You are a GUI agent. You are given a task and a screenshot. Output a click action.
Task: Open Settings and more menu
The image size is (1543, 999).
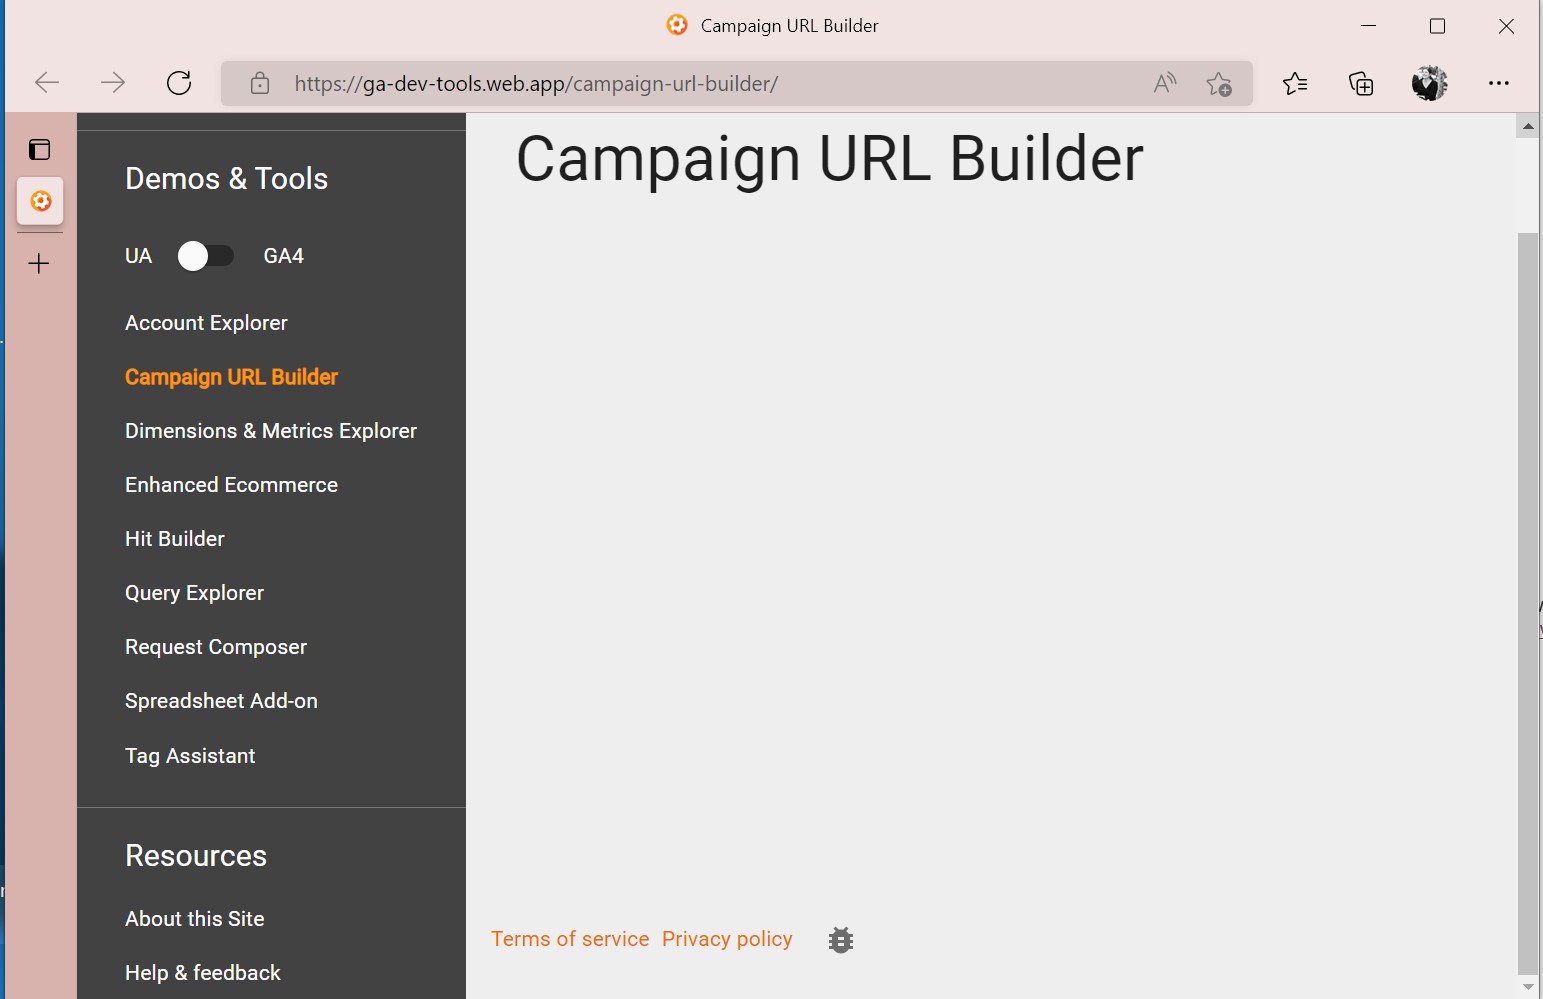pos(1499,83)
